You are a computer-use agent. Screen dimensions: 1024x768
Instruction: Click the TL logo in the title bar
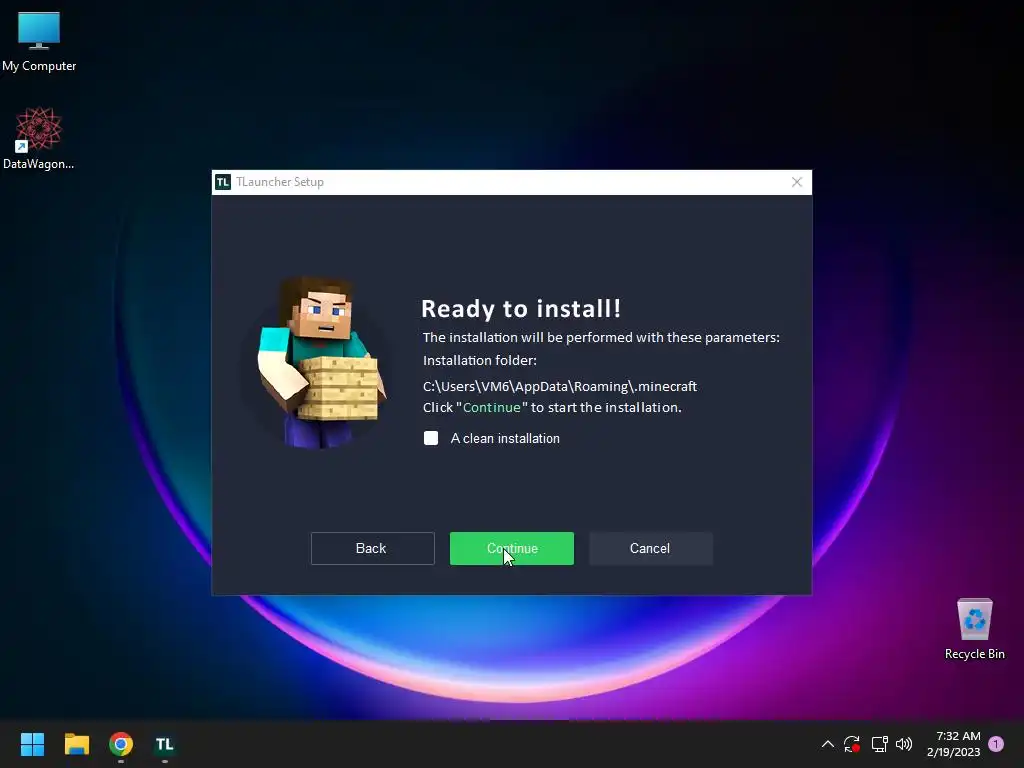pos(223,182)
